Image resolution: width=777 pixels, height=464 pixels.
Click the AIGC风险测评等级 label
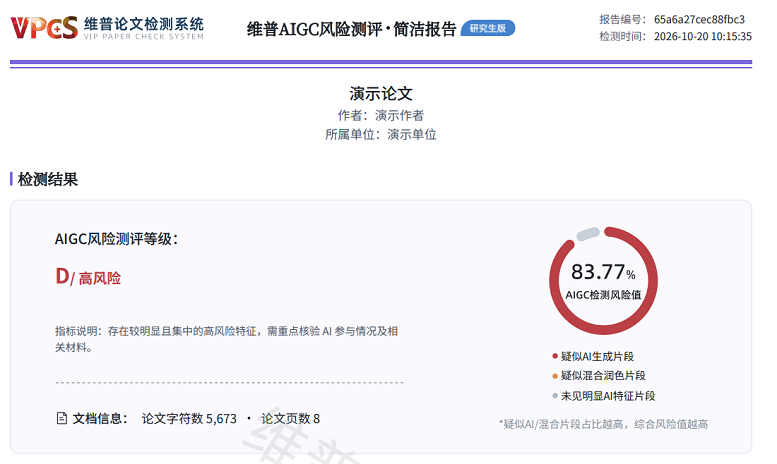tap(116, 239)
